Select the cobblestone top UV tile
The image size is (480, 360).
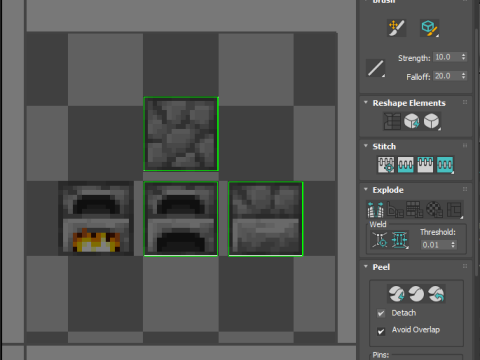pyautogui.click(x=181, y=134)
